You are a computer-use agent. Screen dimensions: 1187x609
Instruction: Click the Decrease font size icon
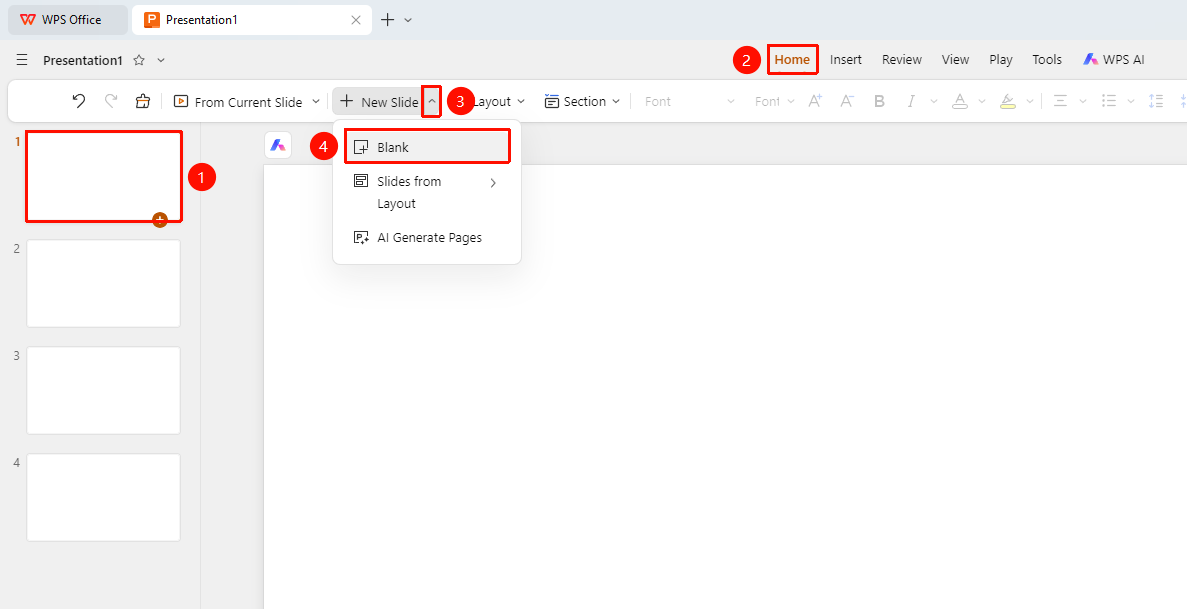click(x=847, y=102)
